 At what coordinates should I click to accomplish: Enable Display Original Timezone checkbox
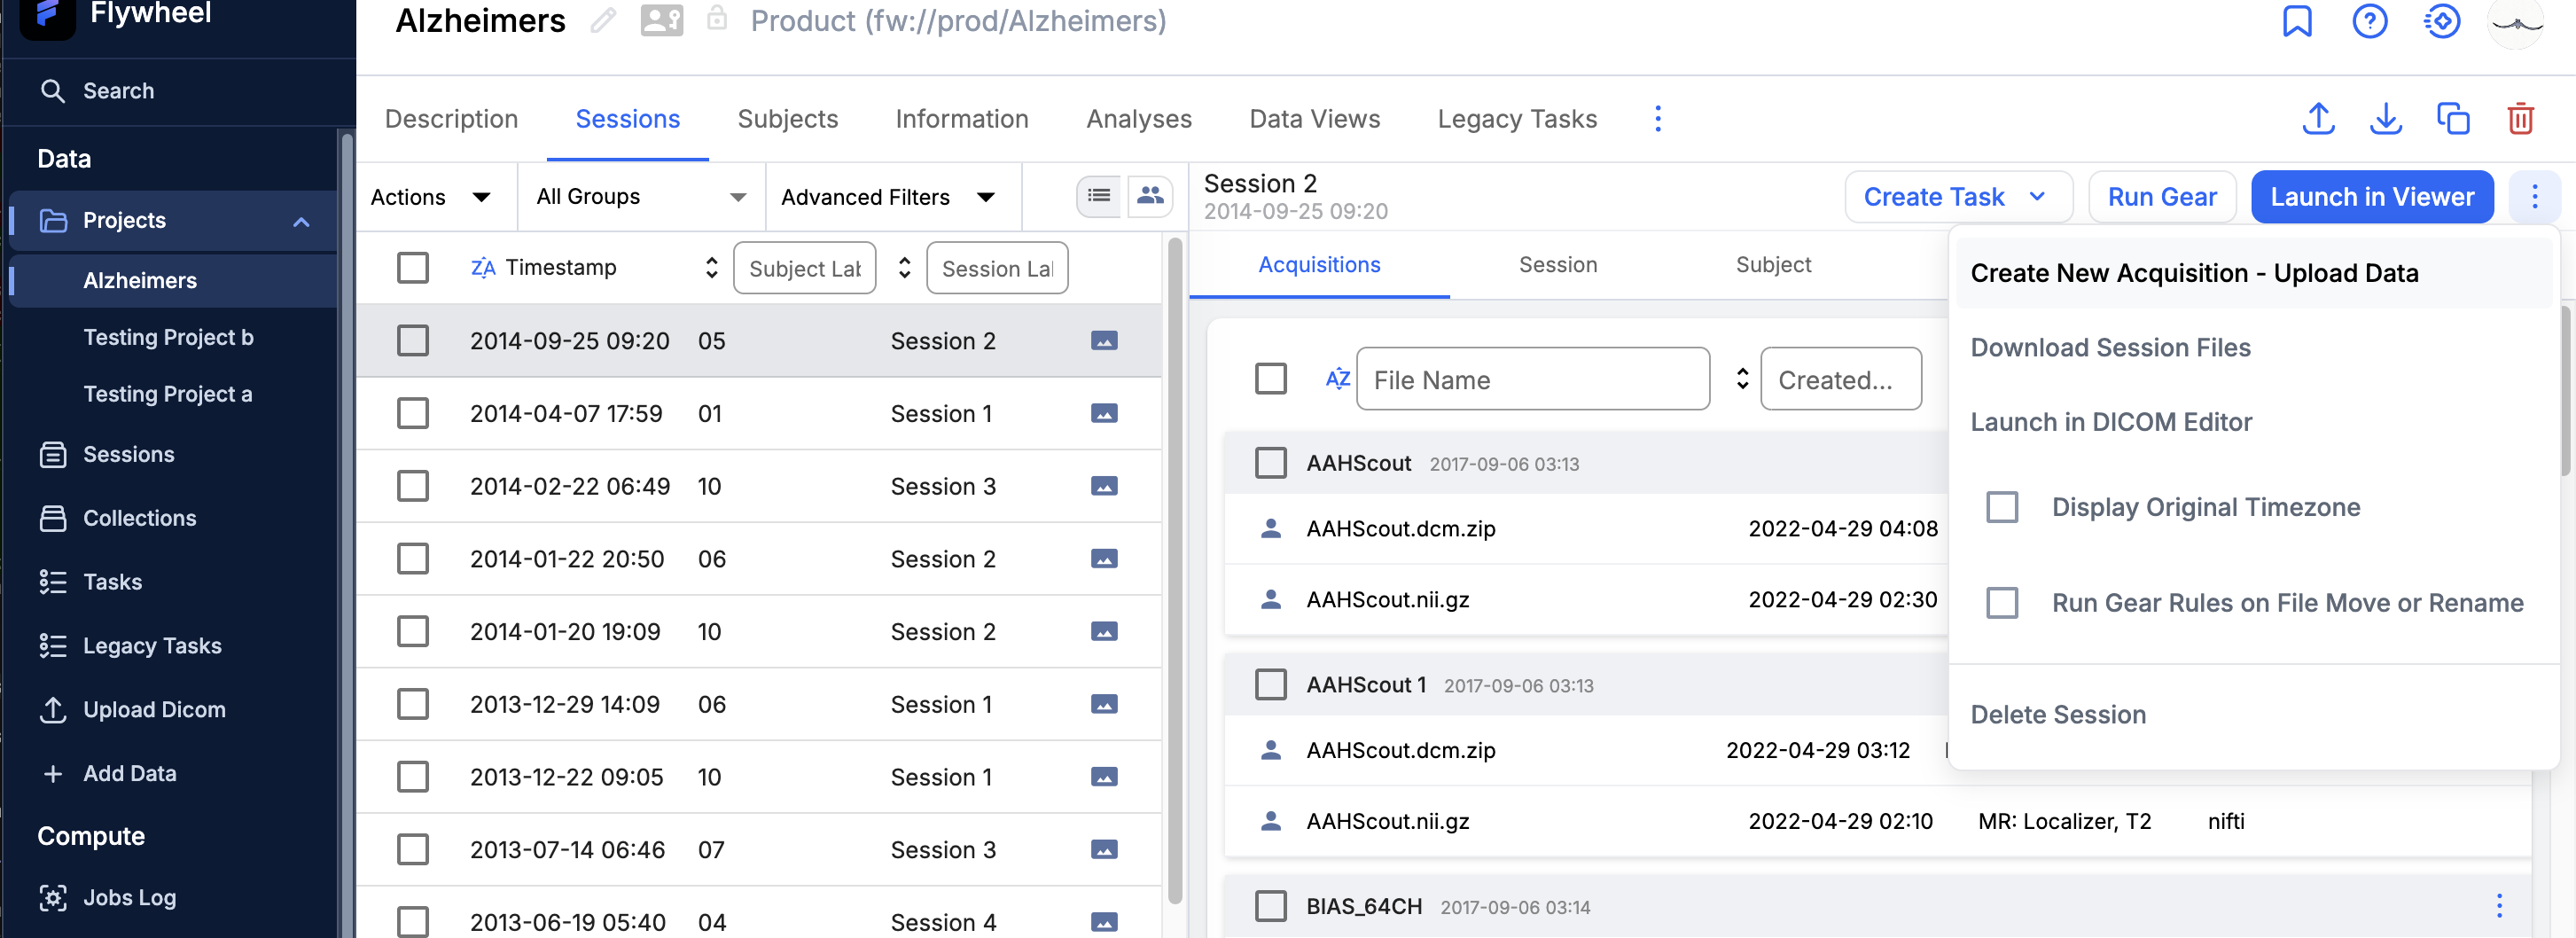click(x=2002, y=507)
